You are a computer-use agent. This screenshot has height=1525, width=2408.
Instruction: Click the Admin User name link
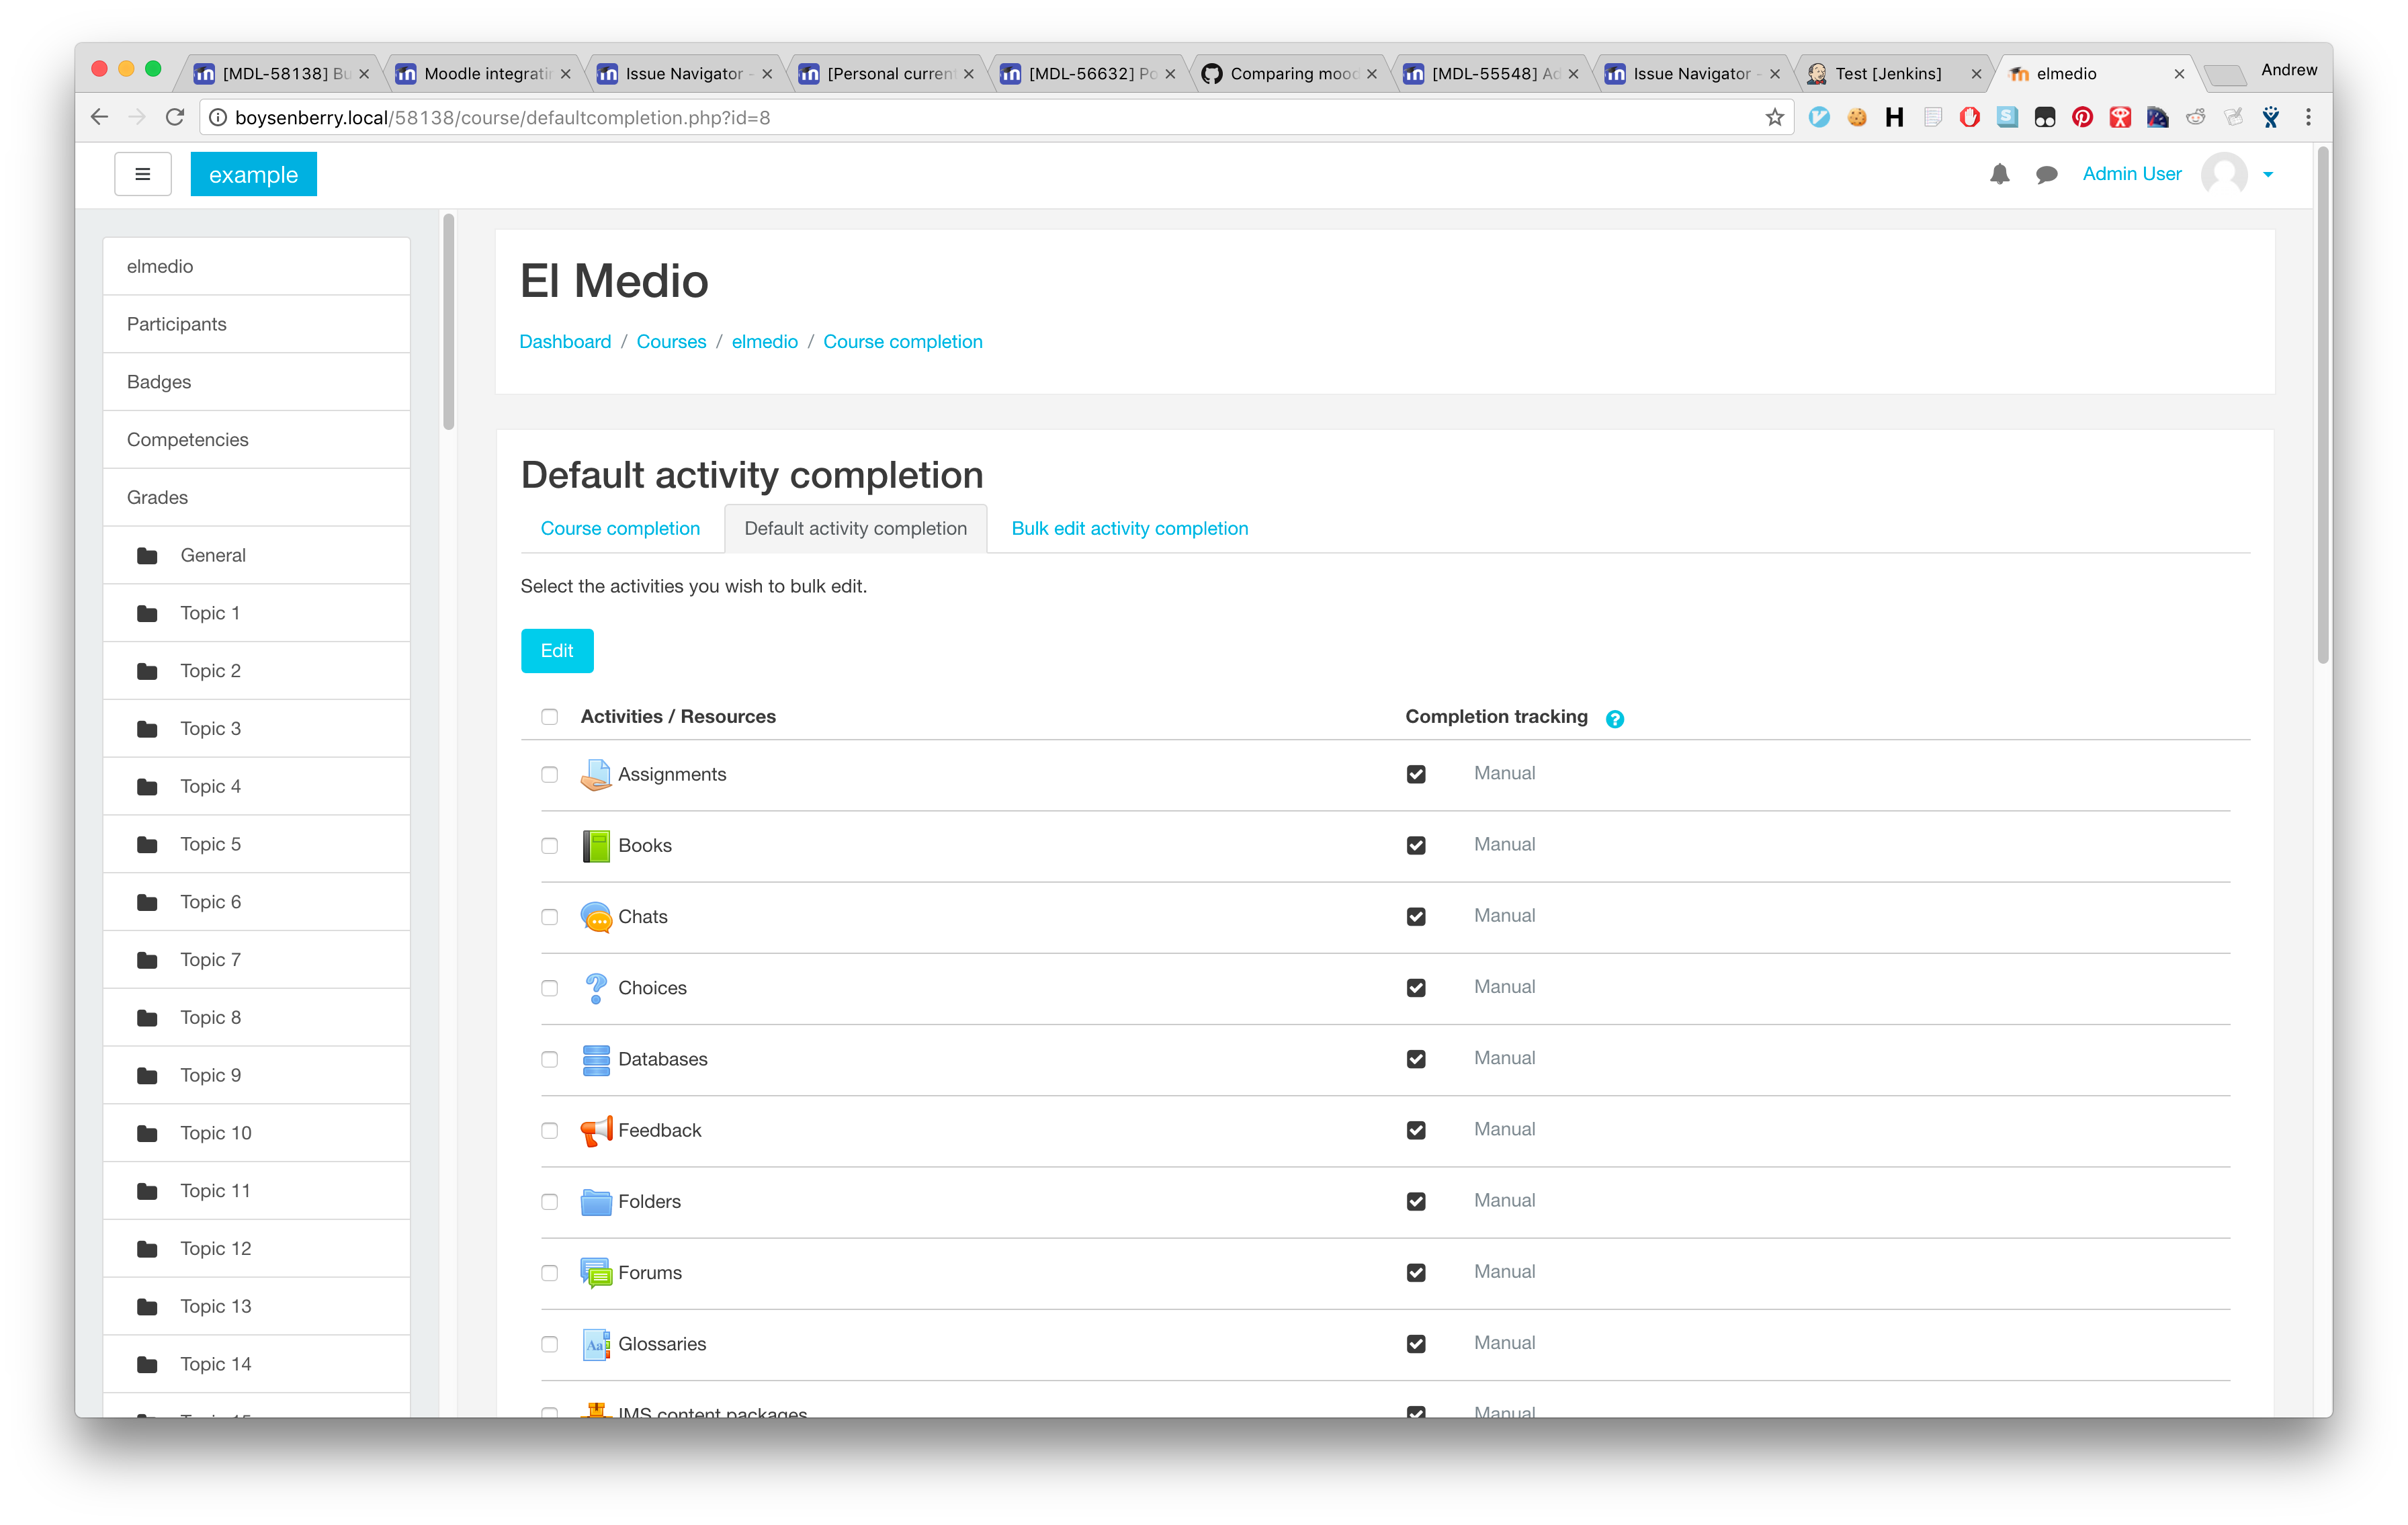point(2131,173)
